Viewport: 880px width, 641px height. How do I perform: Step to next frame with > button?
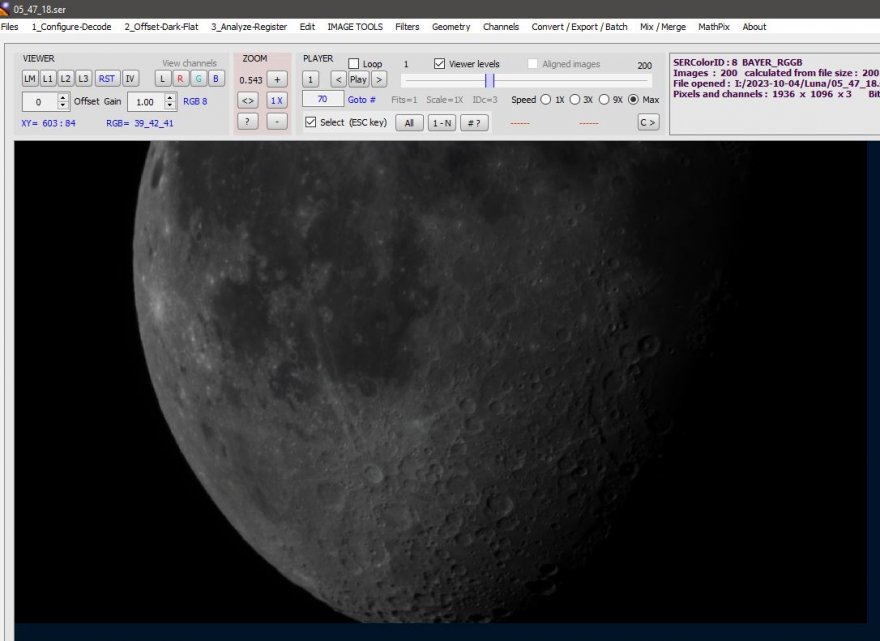379,80
